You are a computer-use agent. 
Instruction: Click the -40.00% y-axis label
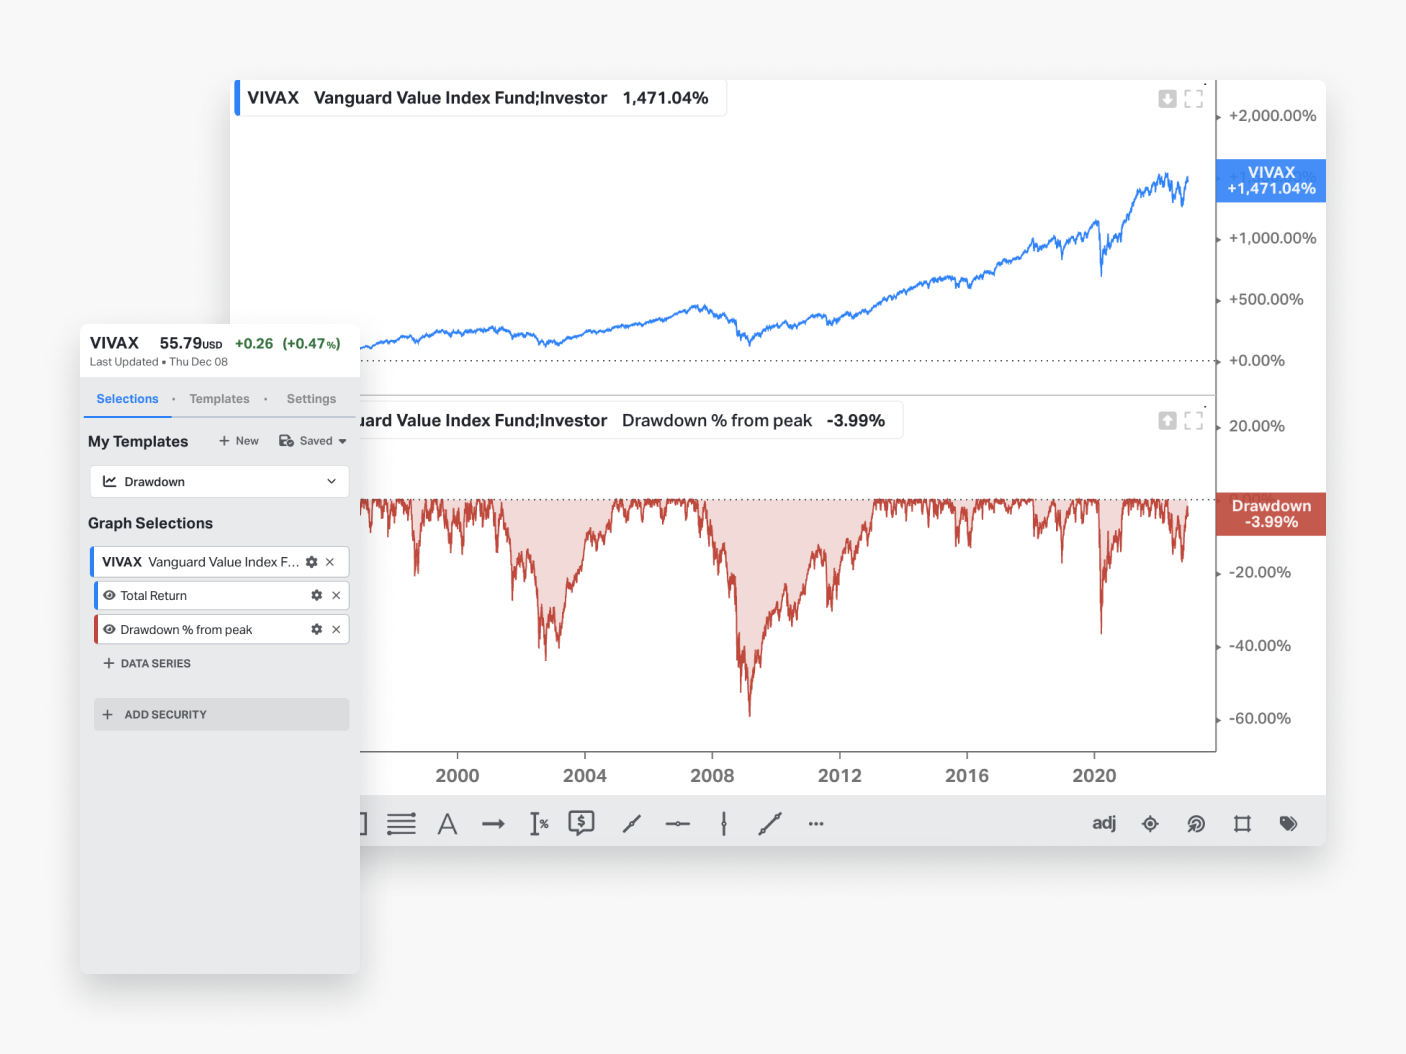click(x=1260, y=646)
